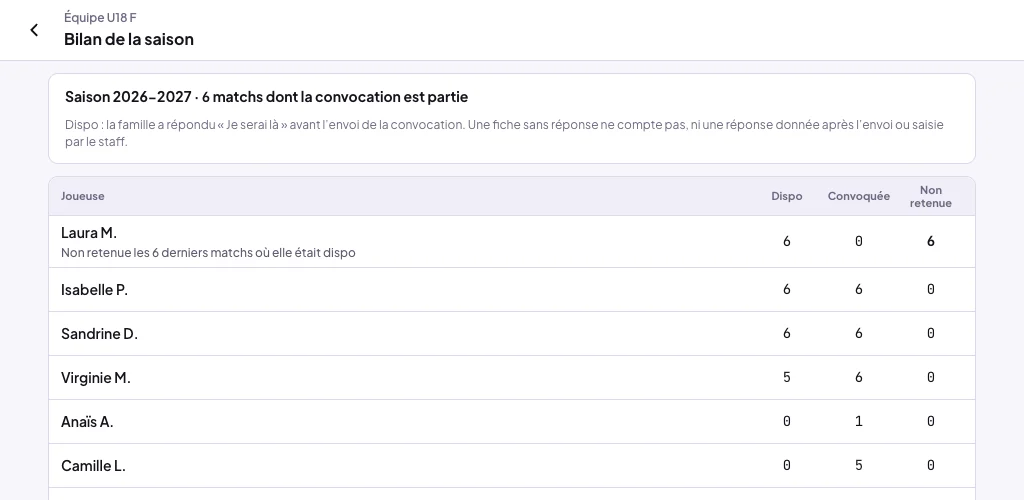Select Virginie M.'s Convoquée value 6
Viewport: 1024px width, 500px height.
click(x=858, y=377)
